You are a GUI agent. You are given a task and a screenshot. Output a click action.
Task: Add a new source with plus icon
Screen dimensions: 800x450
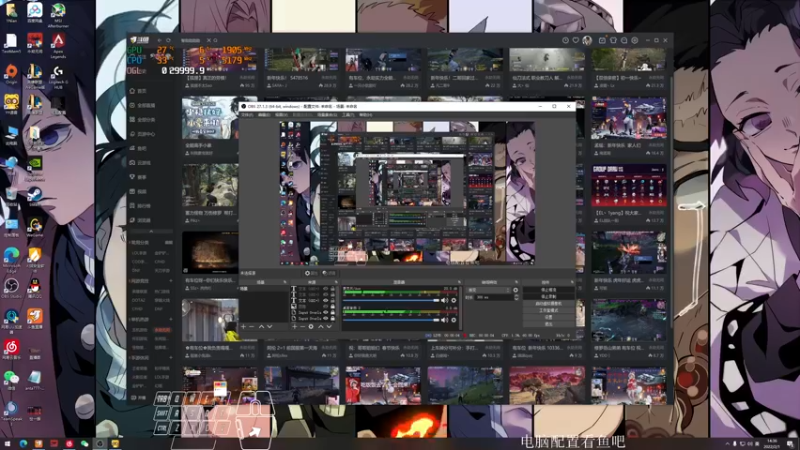(x=295, y=327)
